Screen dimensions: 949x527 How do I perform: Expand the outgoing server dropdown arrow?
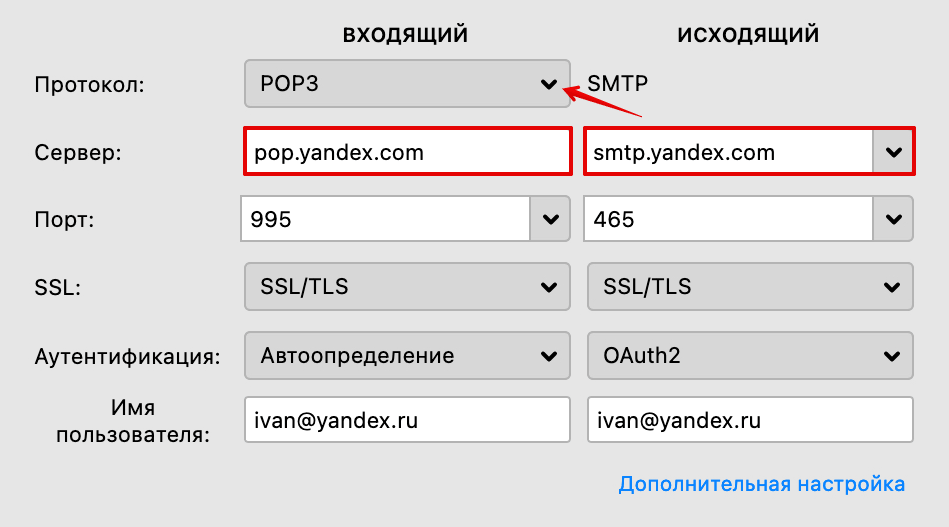(x=893, y=153)
